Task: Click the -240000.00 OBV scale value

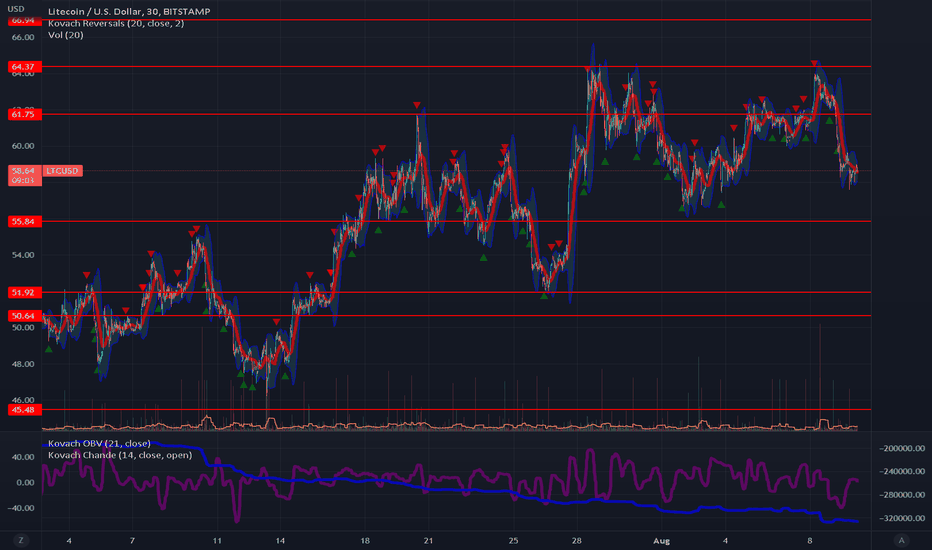Action: (902, 472)
